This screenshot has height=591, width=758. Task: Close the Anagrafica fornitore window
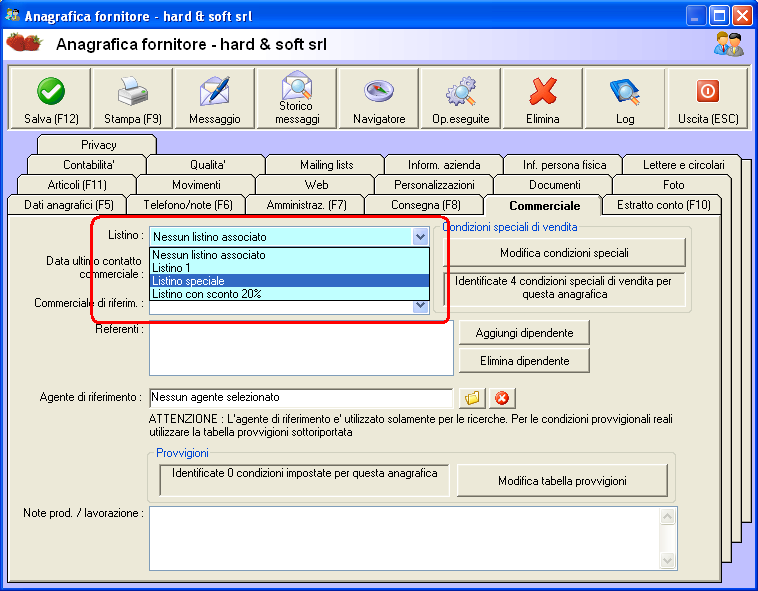click(x=742, y=15)
